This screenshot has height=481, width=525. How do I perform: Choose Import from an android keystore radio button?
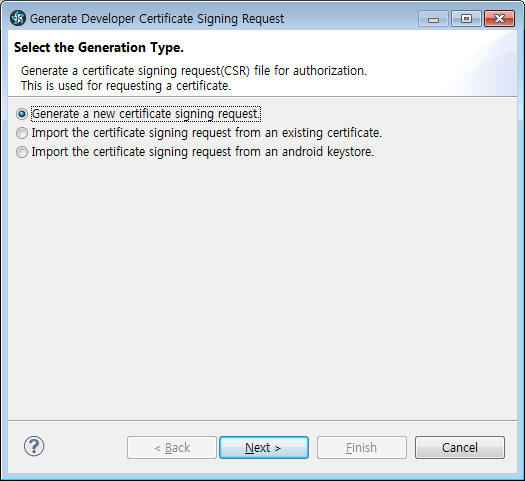[22, 152]
